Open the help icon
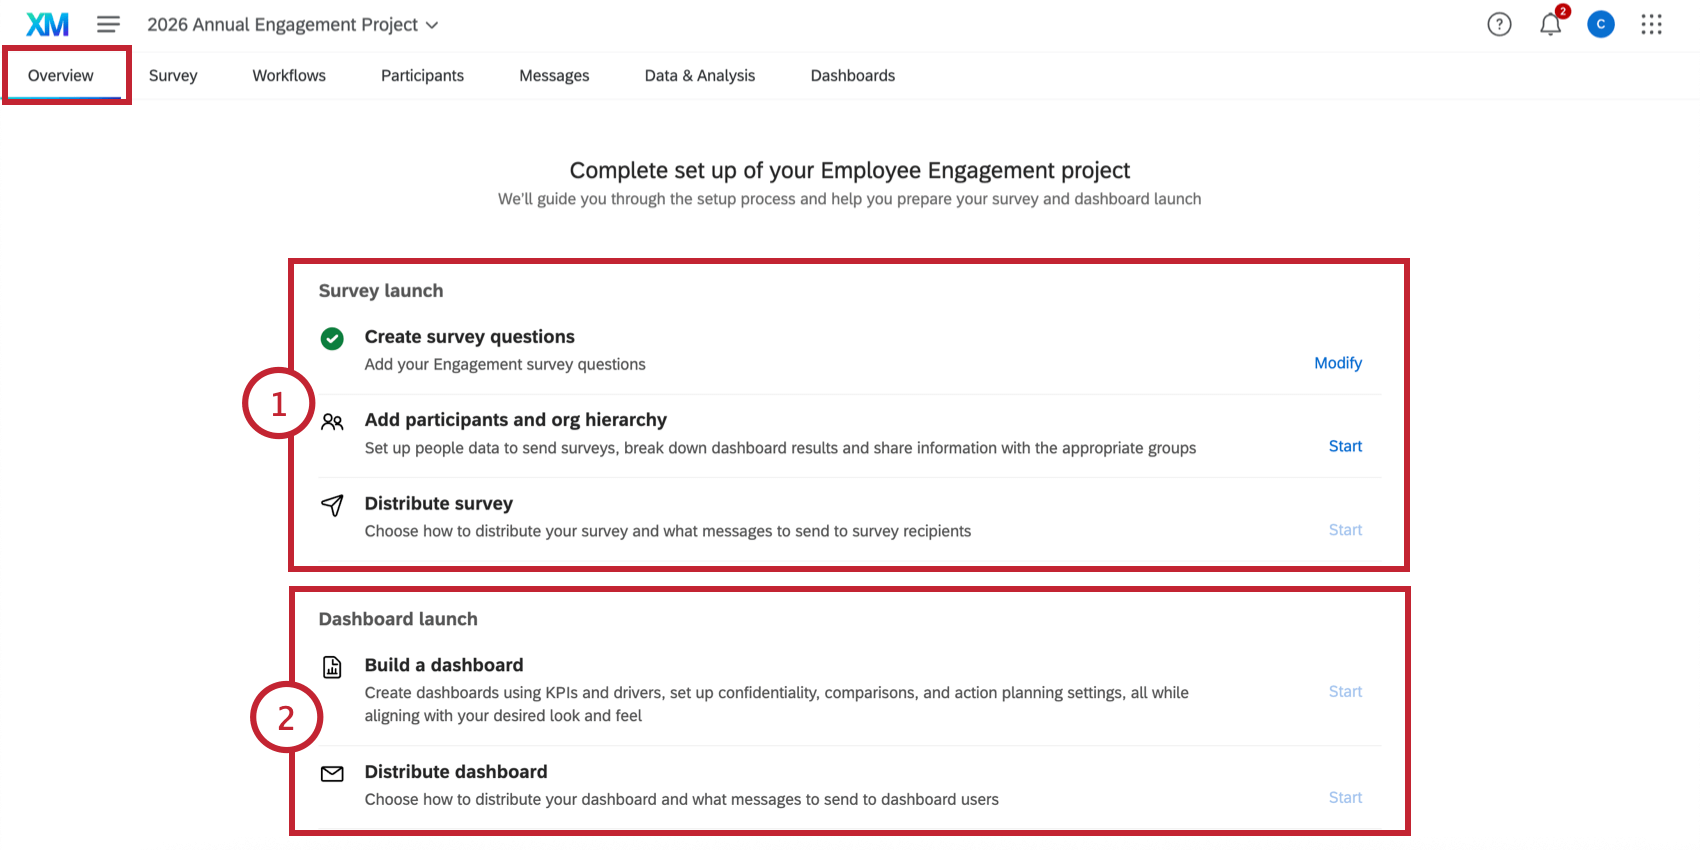The height and width of the screenshot is (850, 1700). [x=1499, y=24]
